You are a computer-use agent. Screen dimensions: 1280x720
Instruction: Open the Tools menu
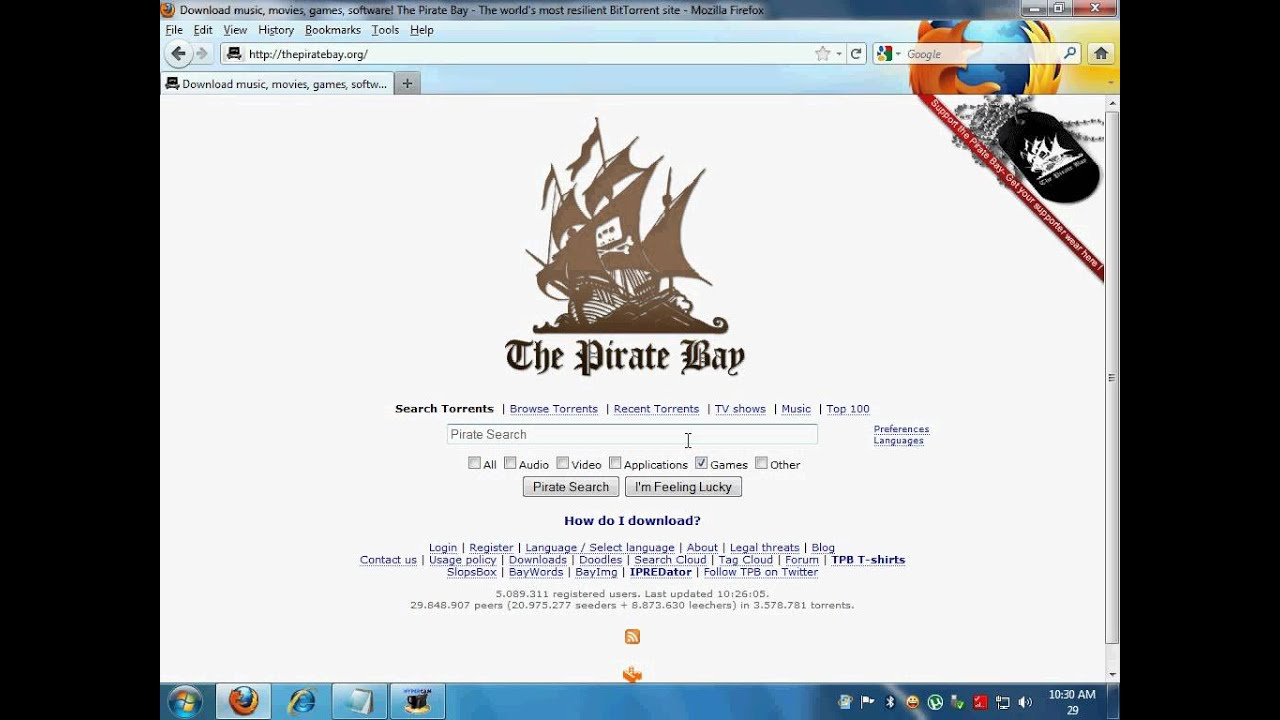pos(385,30)
